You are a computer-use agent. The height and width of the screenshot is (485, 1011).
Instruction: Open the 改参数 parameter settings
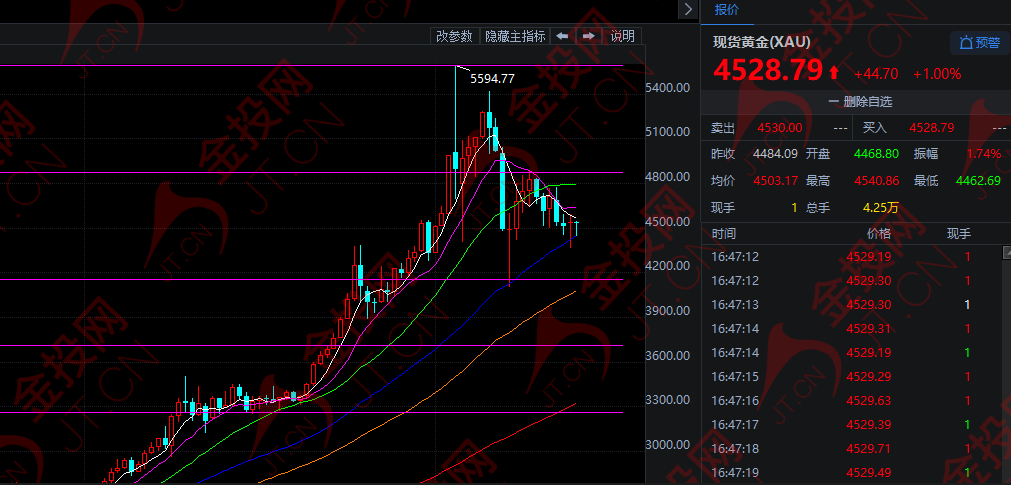pos(455,36)
